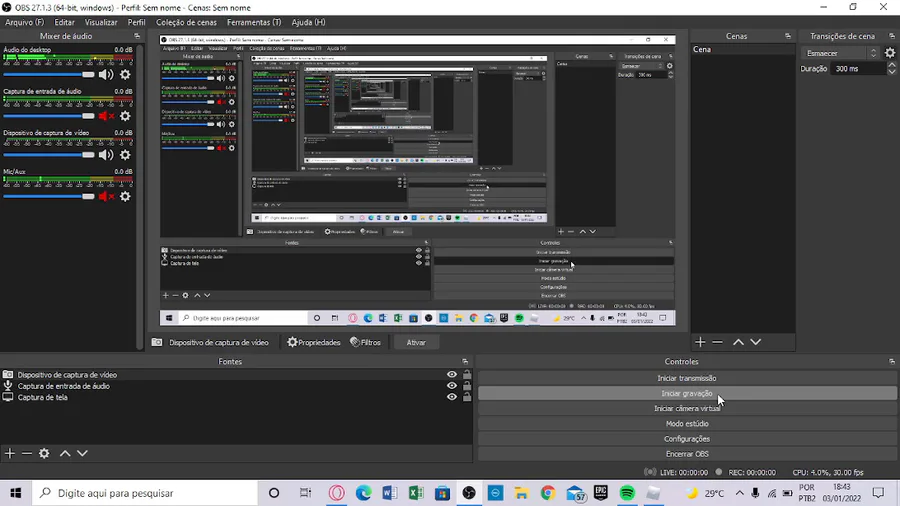Image resolution: width=900 pixels, height=506 pixels.
Task: Add a new scene with plus icon
Action: pos(700,342)
